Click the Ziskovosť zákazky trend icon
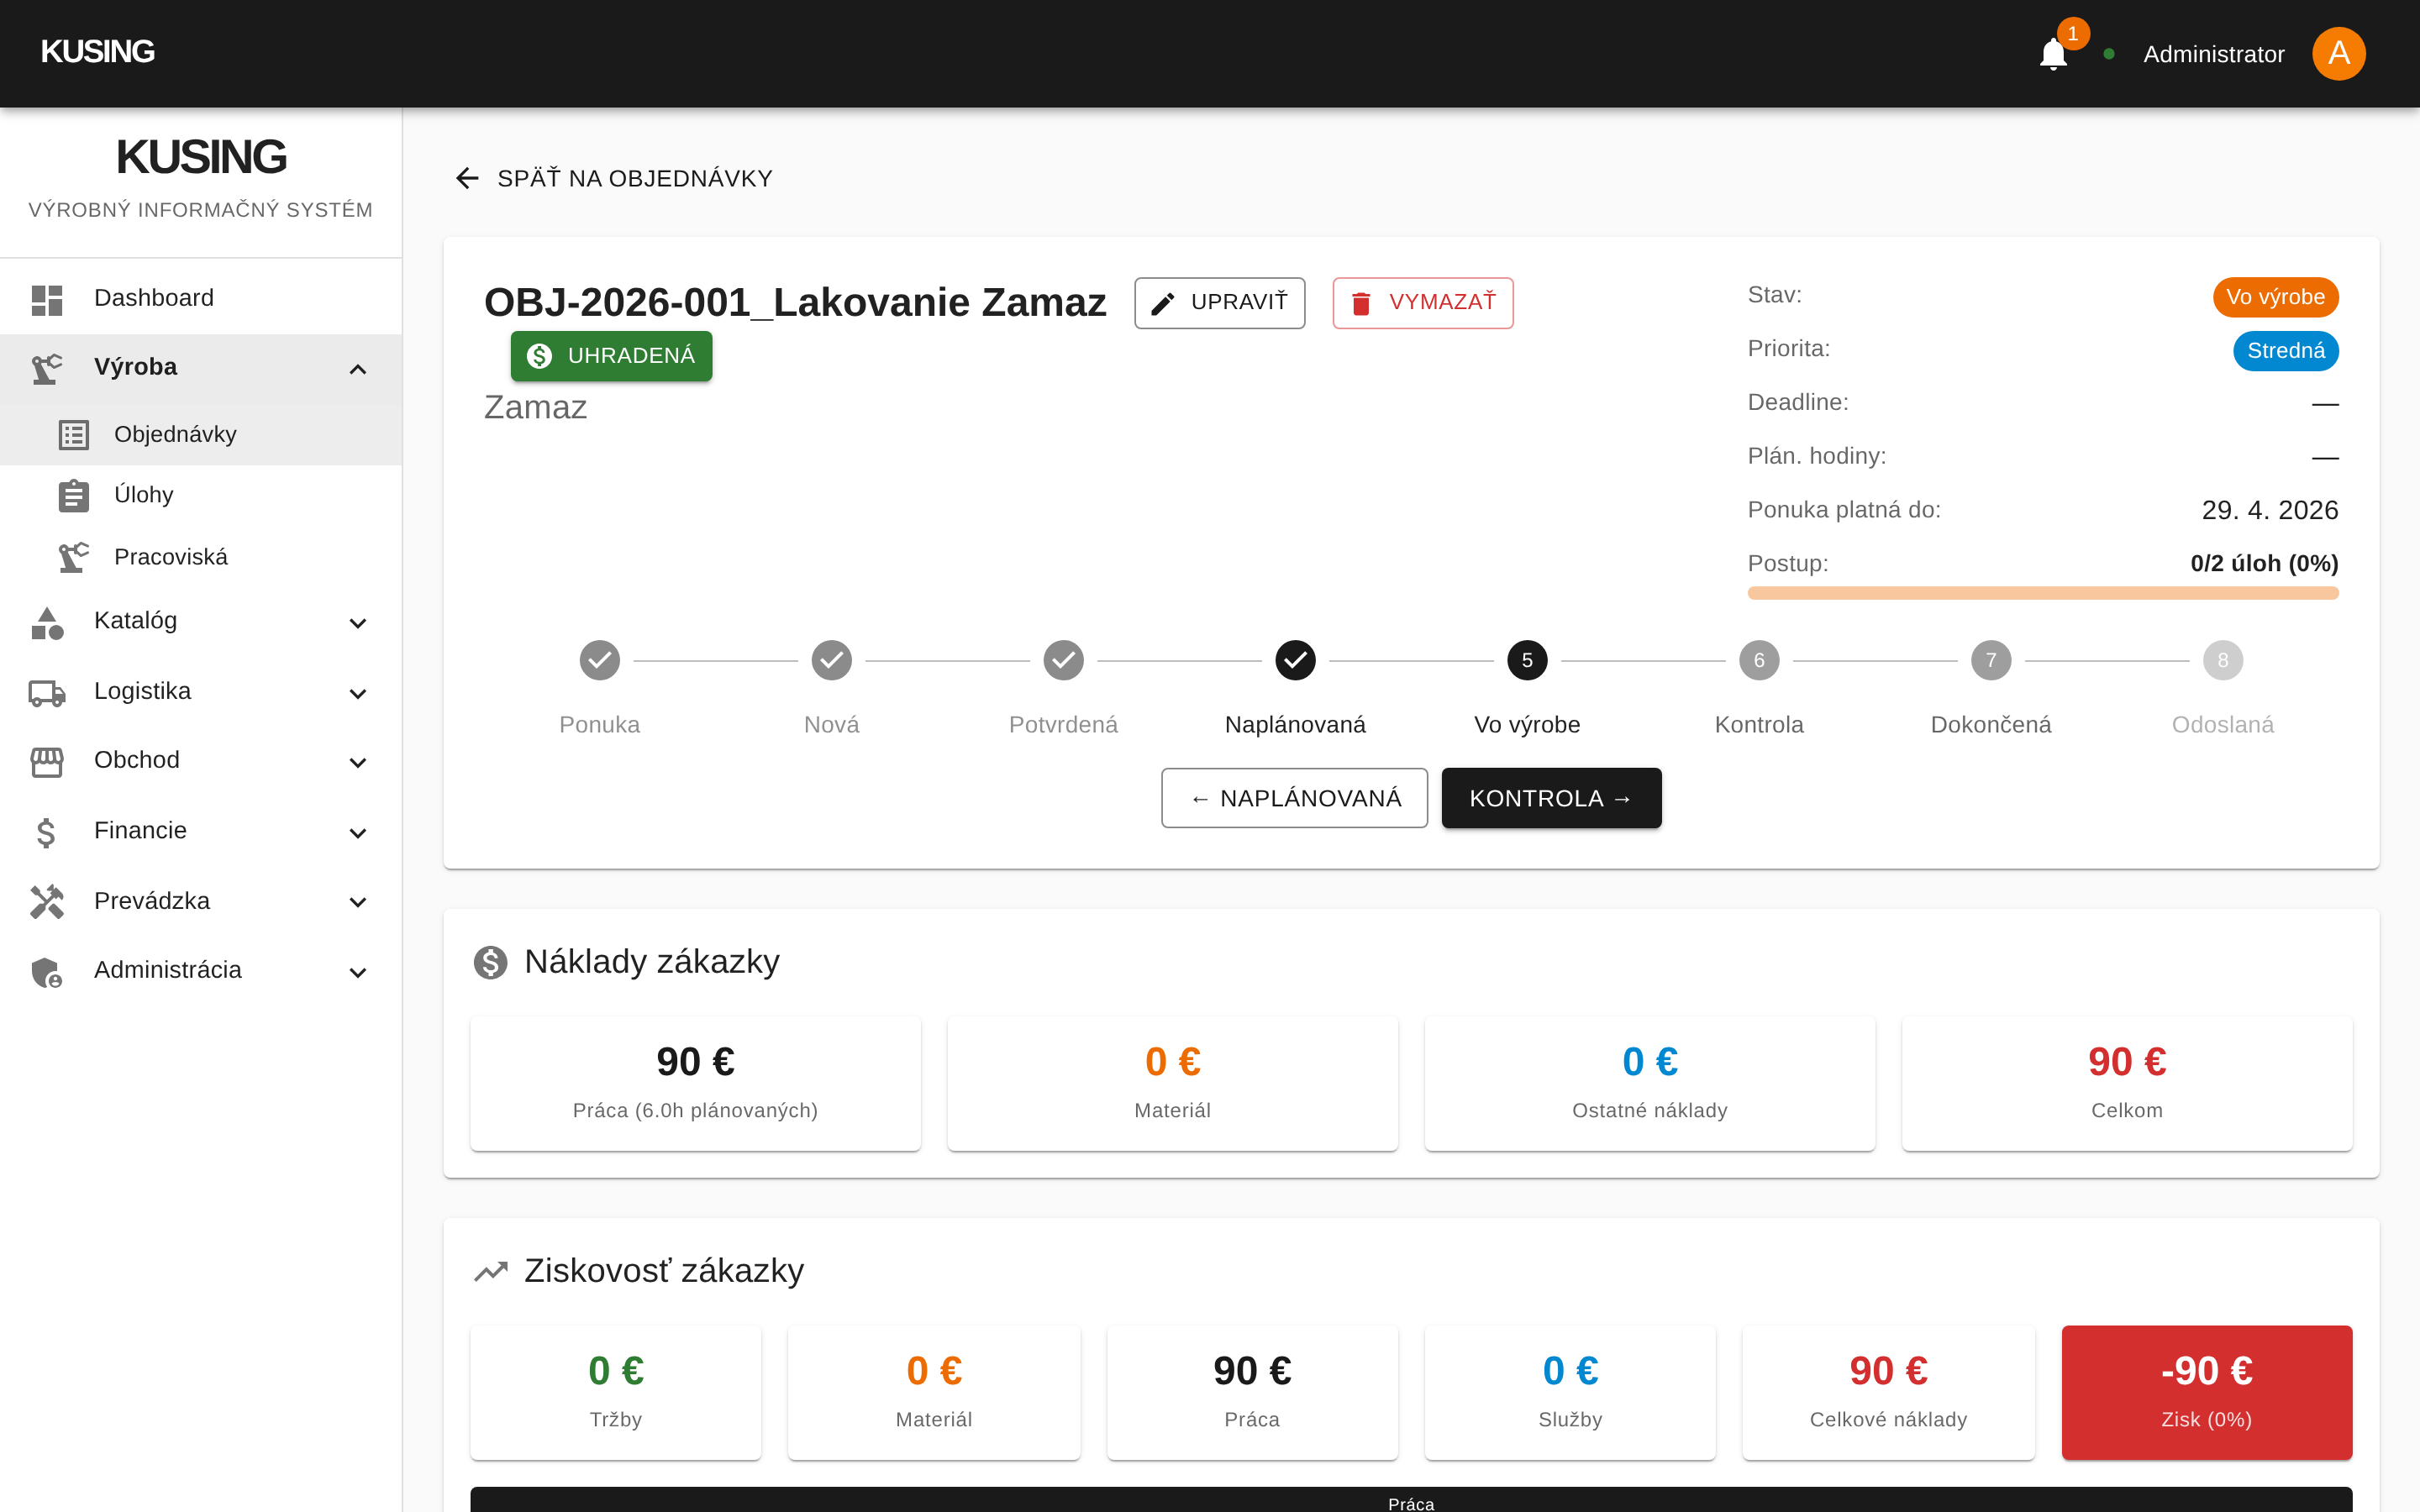The width and height of the screenshot is (2420, 1512). [x=490, y=1271]
